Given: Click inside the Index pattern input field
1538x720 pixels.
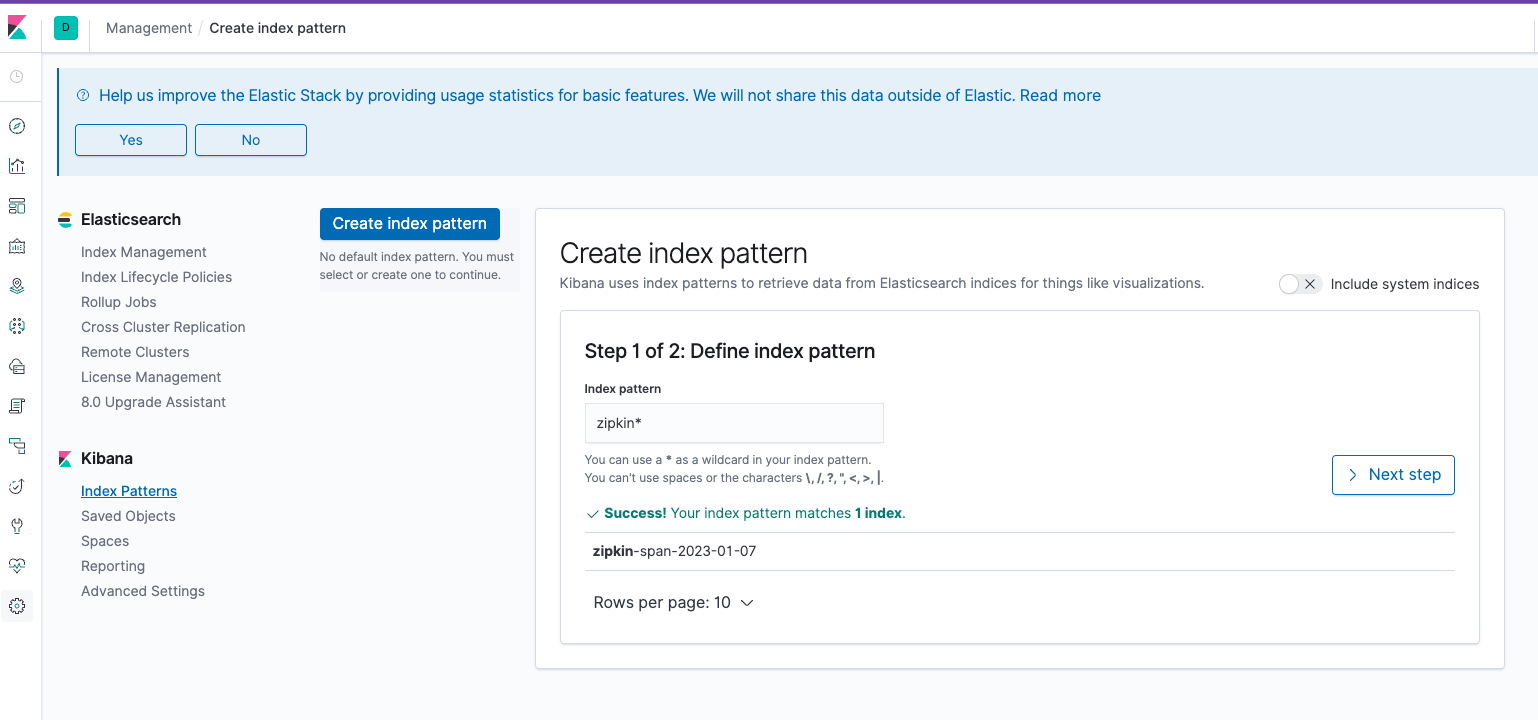Looking at the screenshot, I should (x=733, y=422).
